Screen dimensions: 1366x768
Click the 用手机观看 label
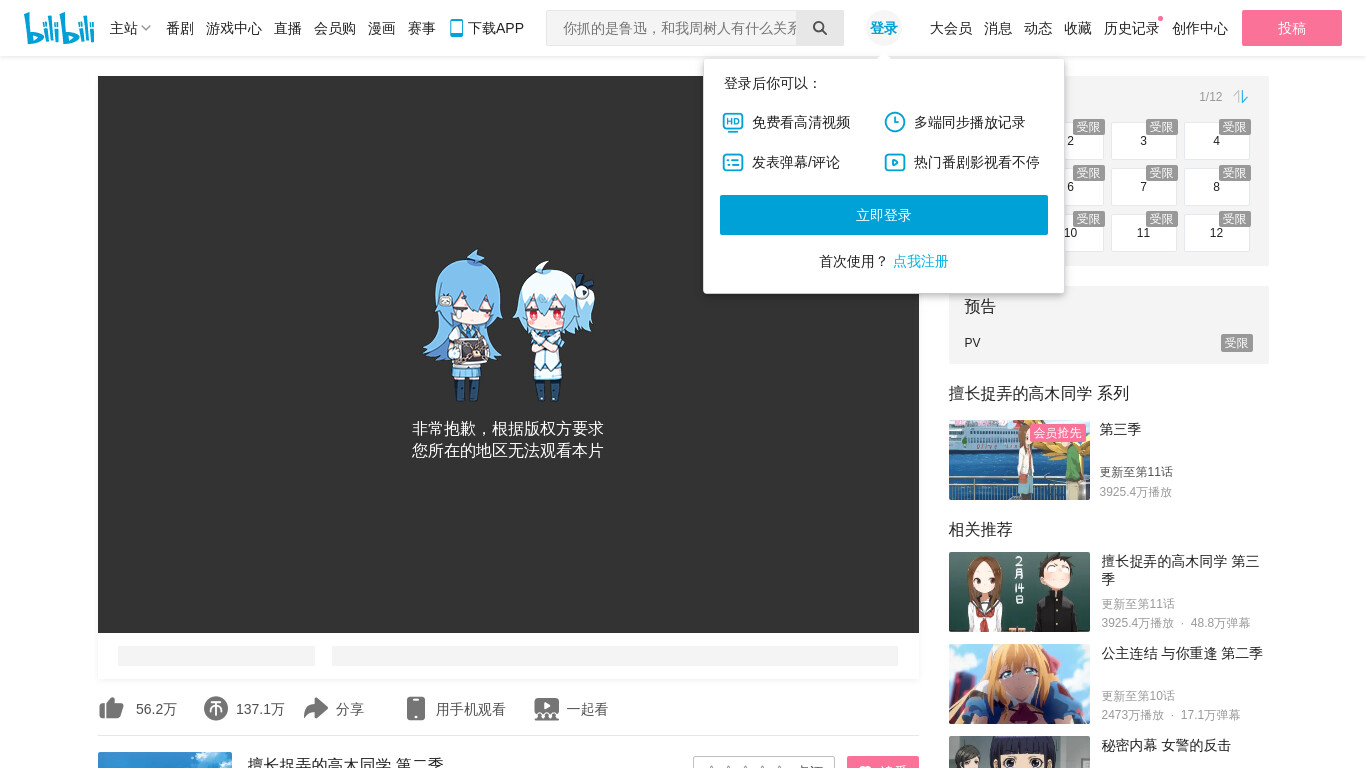[471, 709]
